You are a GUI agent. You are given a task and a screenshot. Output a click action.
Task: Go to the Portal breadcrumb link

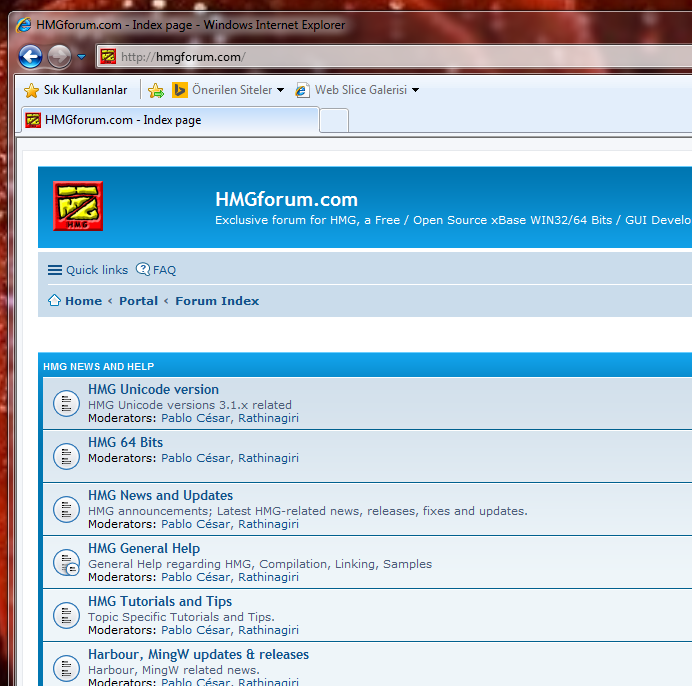[138, 301]
